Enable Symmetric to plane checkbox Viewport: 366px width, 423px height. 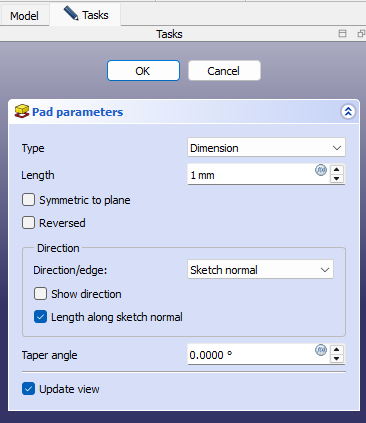(x=28, y=200)
